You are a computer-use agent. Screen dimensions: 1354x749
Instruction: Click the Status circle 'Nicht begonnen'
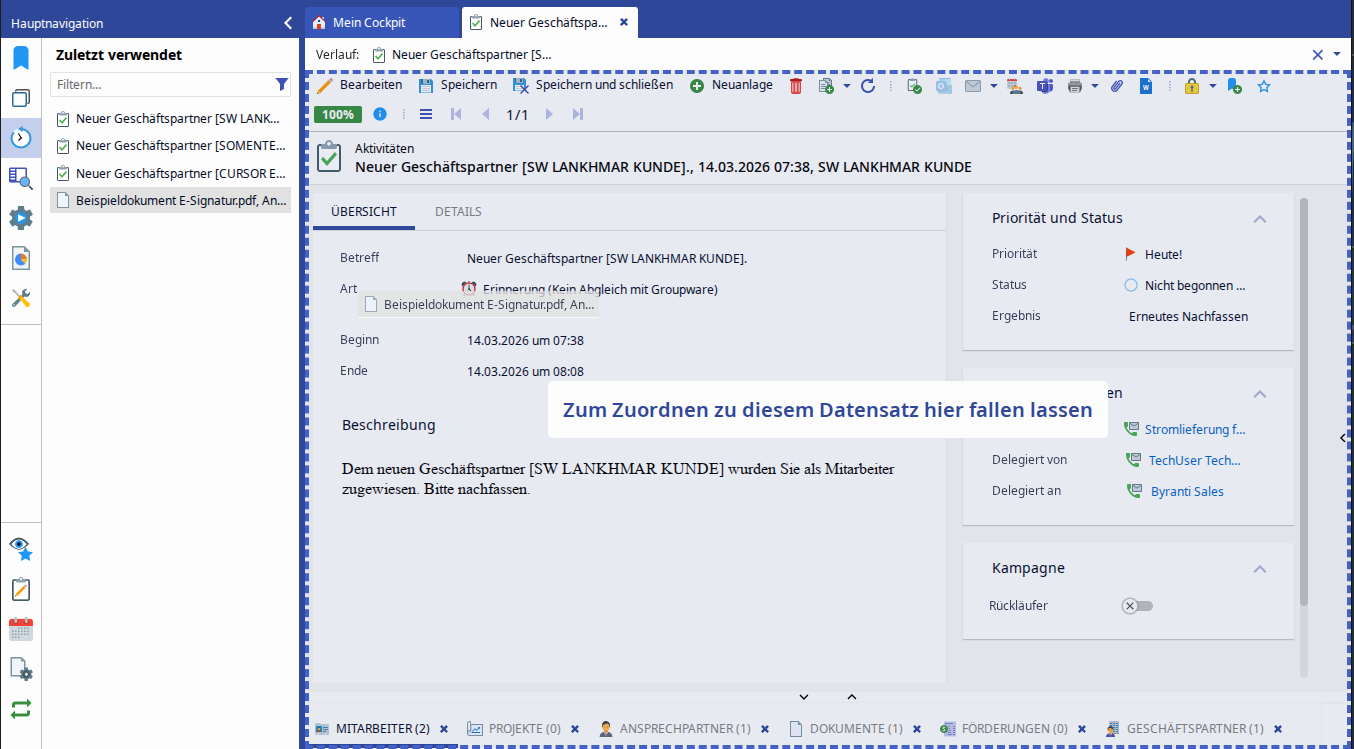point(1131,285)
